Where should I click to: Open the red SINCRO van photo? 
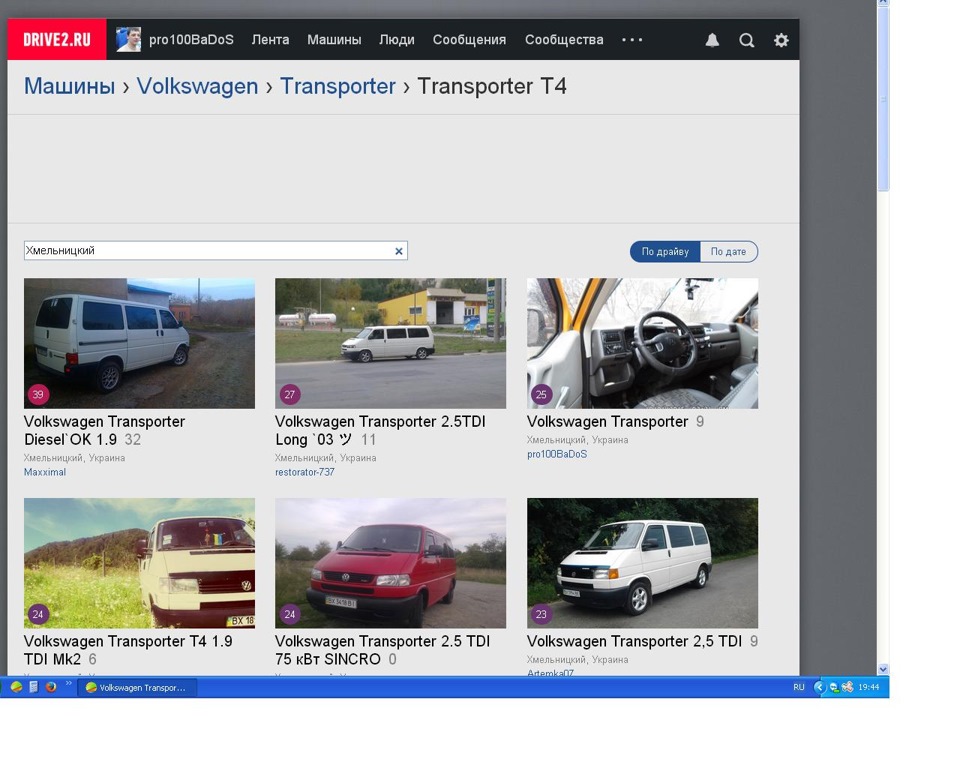tap(391, 563)
